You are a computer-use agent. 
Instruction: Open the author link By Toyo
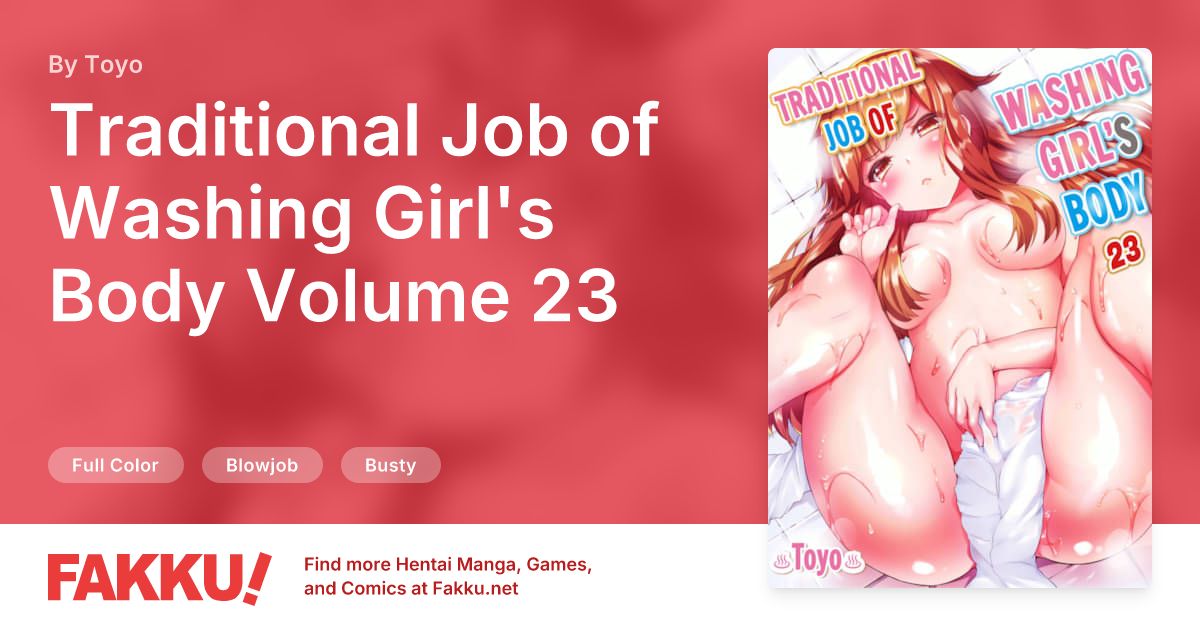[x=95, y=65]
